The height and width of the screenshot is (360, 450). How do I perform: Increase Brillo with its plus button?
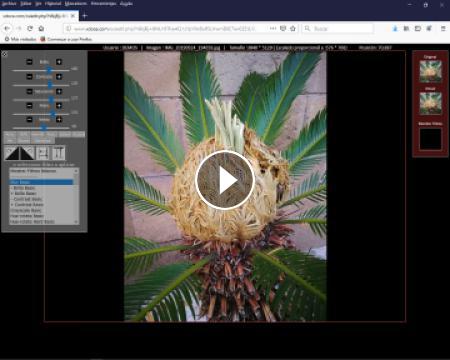pyautogui.click(x=59, y=62)
